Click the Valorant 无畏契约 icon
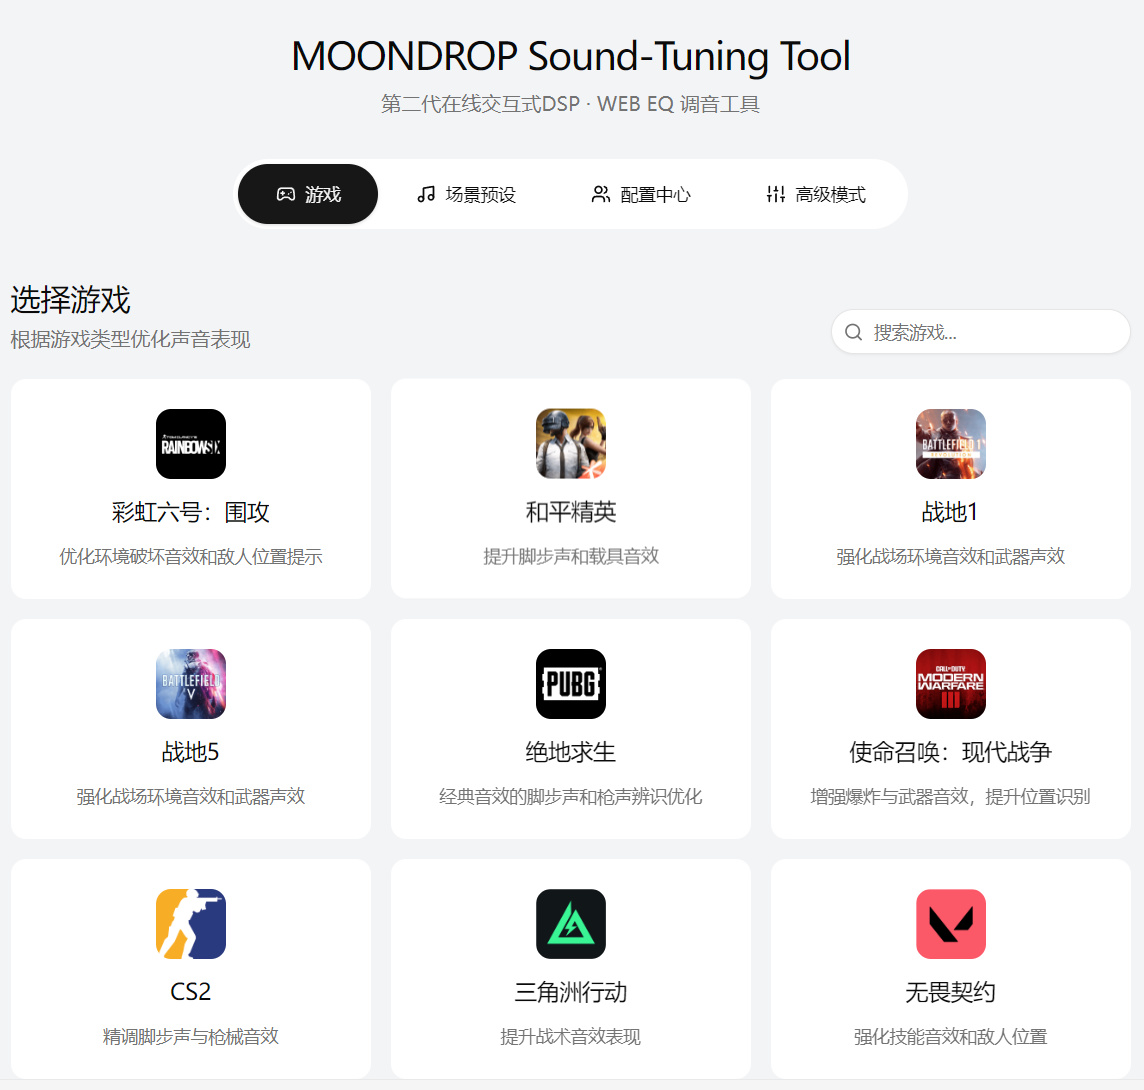1144x1090 pixels. [x=951, y=924]
